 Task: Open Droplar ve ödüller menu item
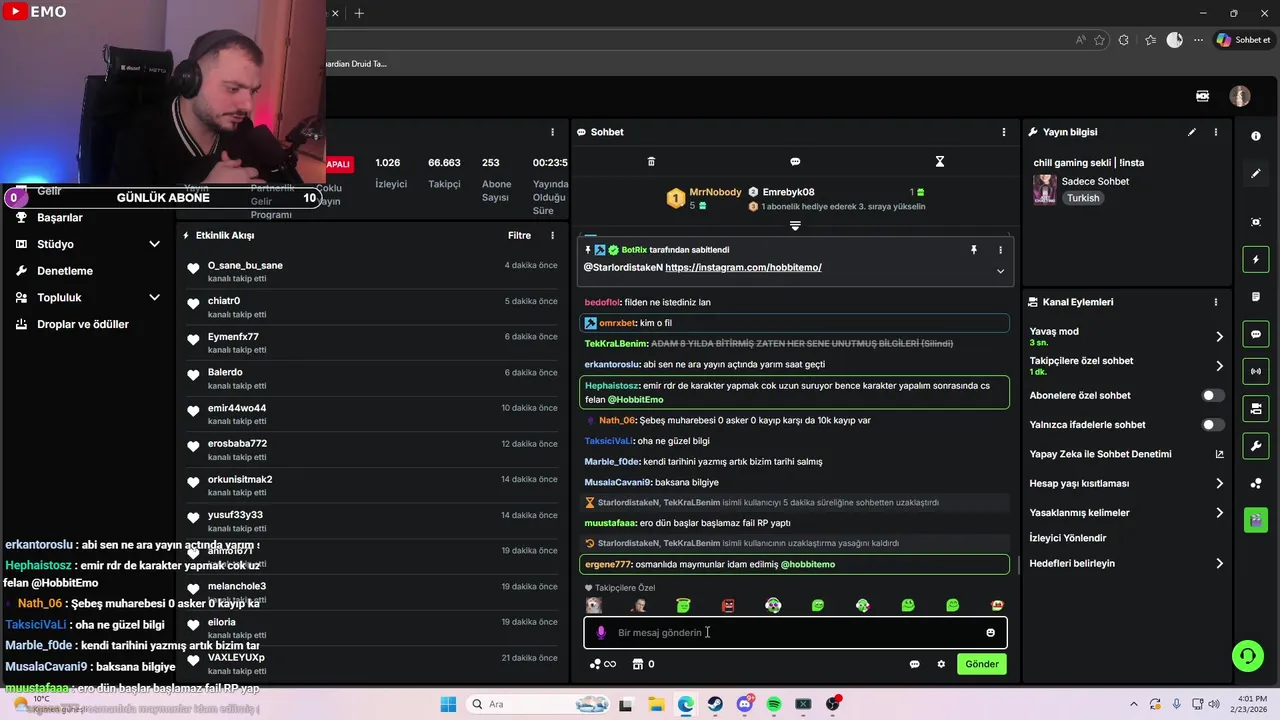83,325
